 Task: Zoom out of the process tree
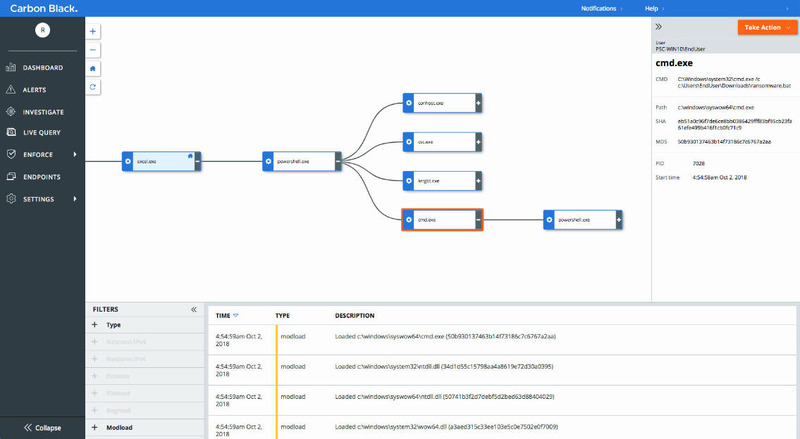pyautogui.click(x=93, y=49)
